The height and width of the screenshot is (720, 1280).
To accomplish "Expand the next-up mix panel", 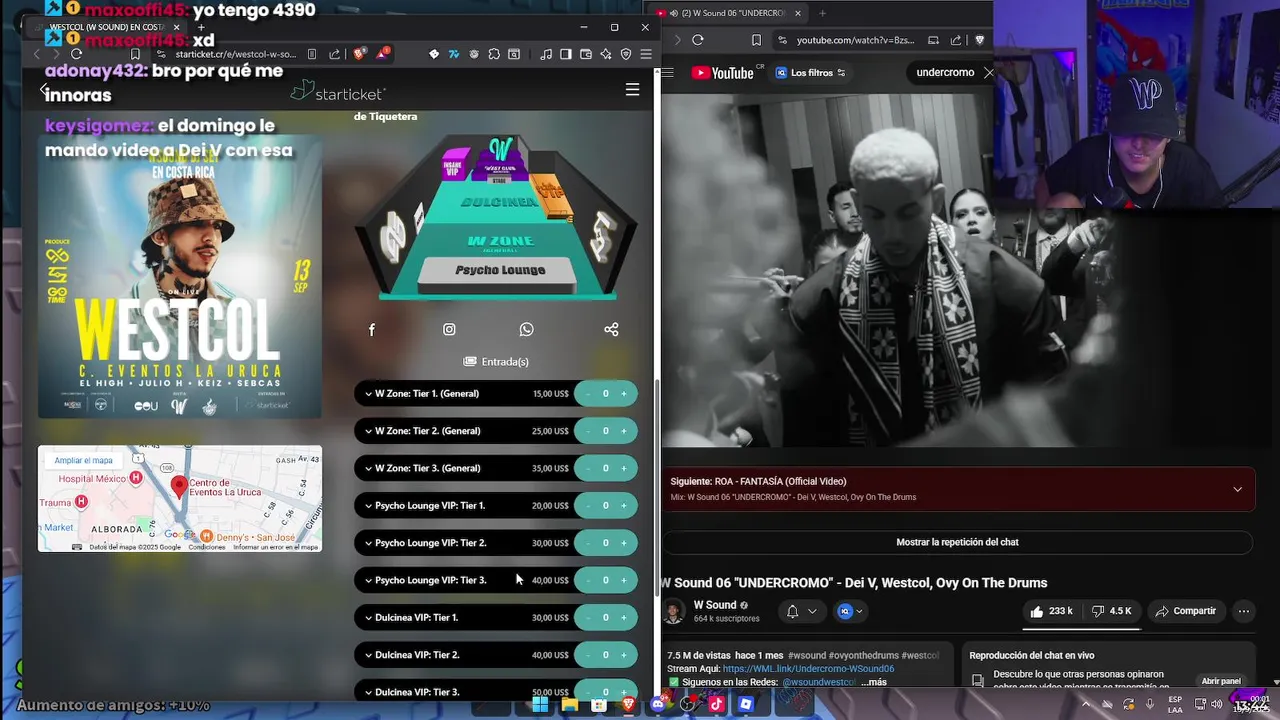I will pos(1237,489).
